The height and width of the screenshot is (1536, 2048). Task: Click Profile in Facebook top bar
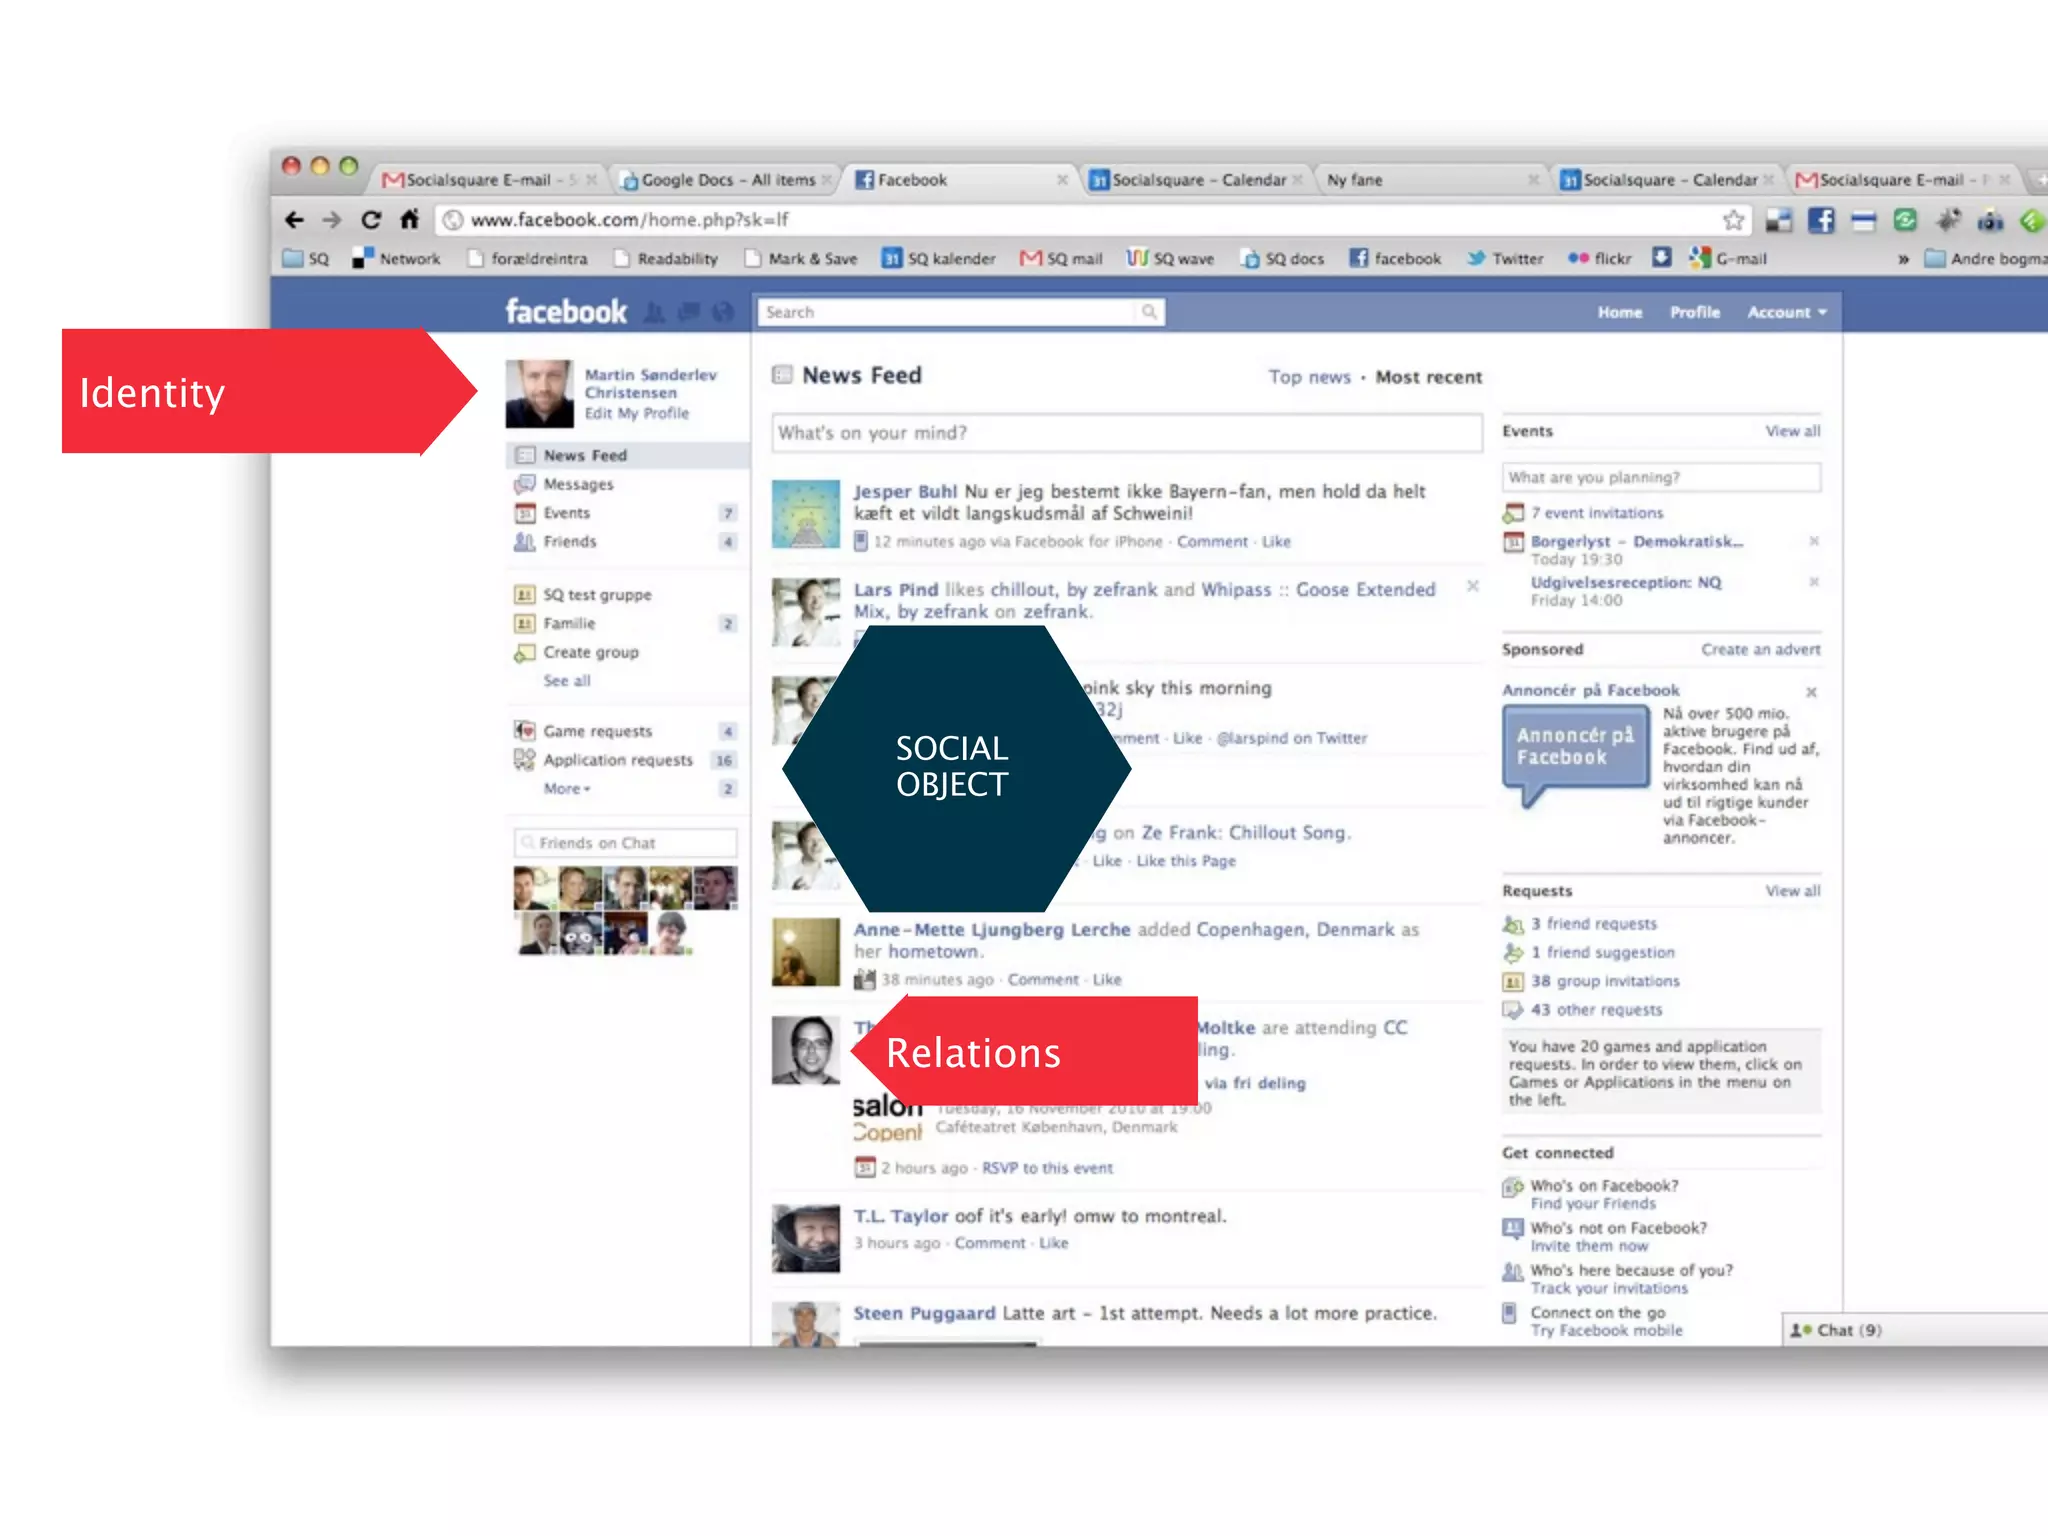tap(1695, 313)
